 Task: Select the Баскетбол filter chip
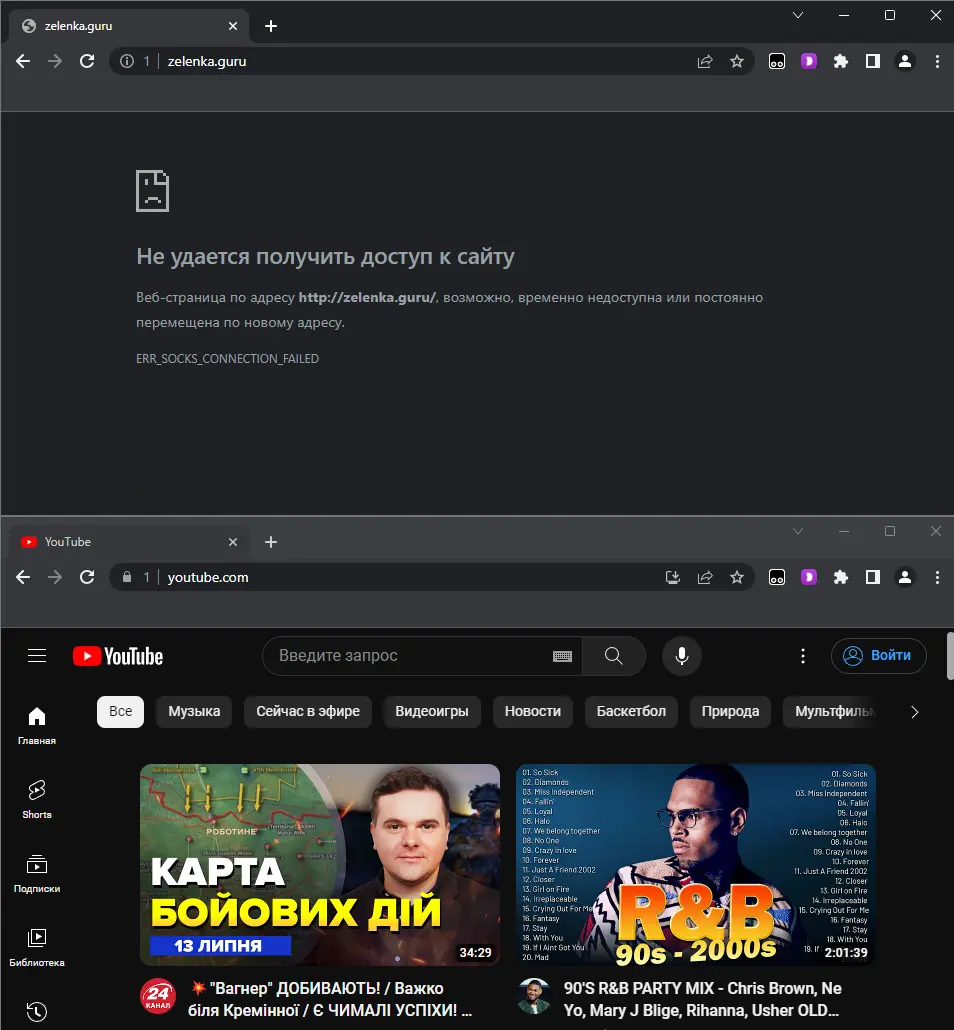pos(631,711)
